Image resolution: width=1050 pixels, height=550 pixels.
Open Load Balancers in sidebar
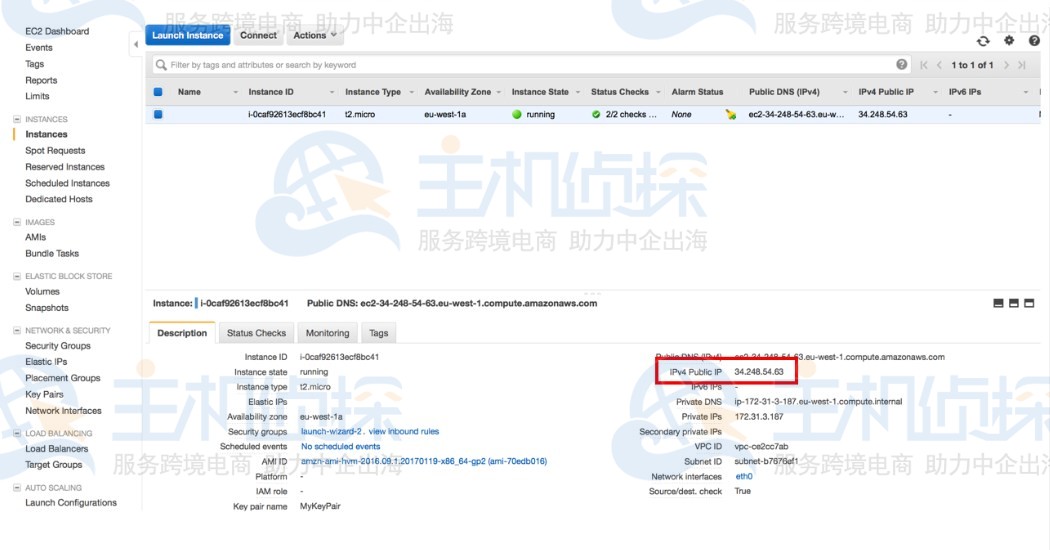tap(56, 449)
